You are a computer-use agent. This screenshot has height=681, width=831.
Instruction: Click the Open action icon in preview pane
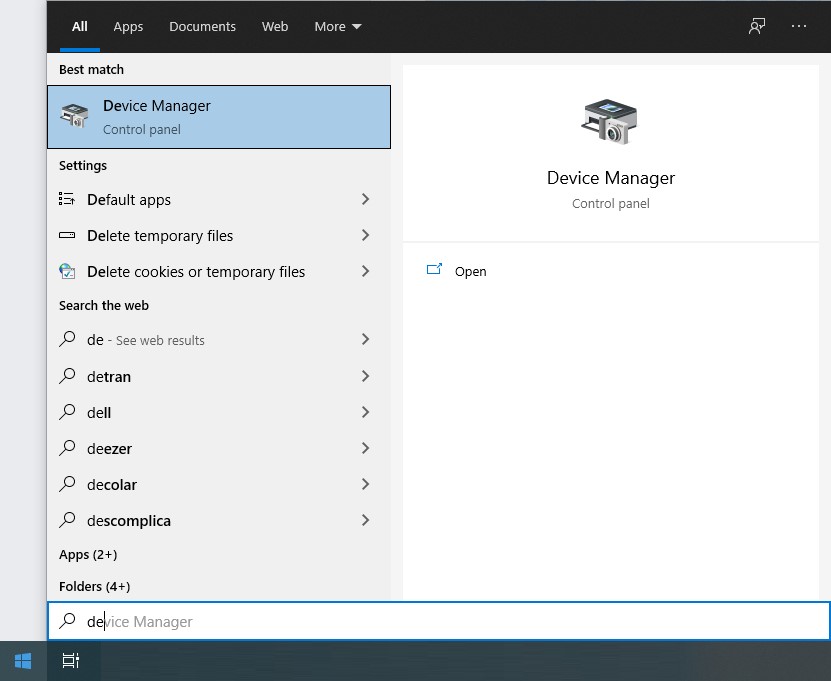tap(434, 270)
